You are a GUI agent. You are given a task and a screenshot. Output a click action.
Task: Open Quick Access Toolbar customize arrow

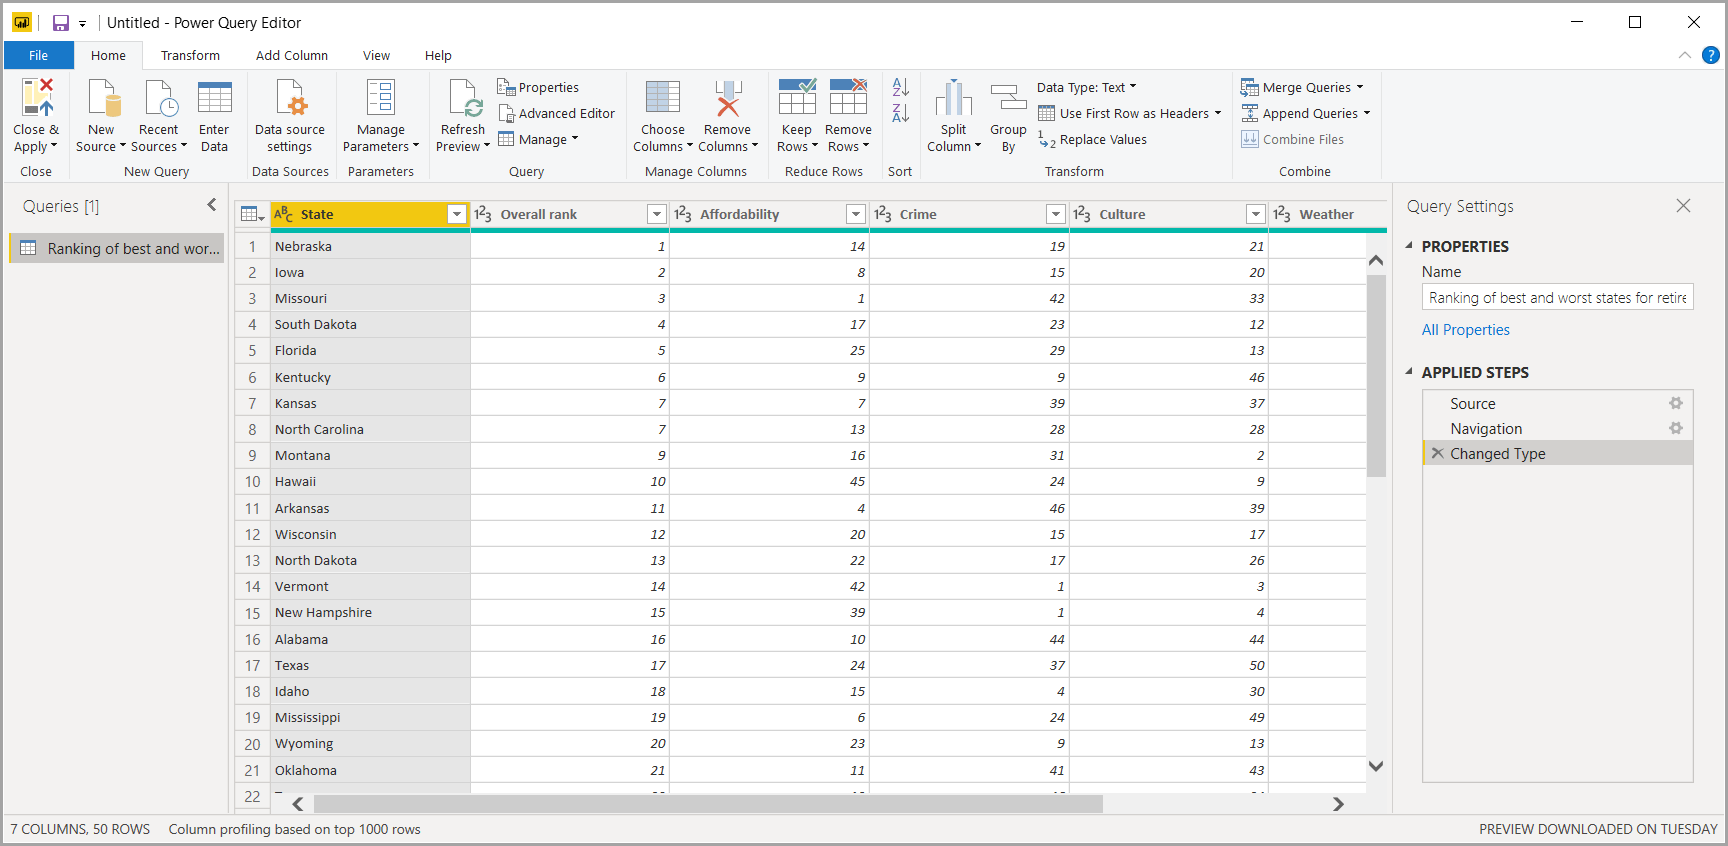pyautogui.click(x=83, y=24)
